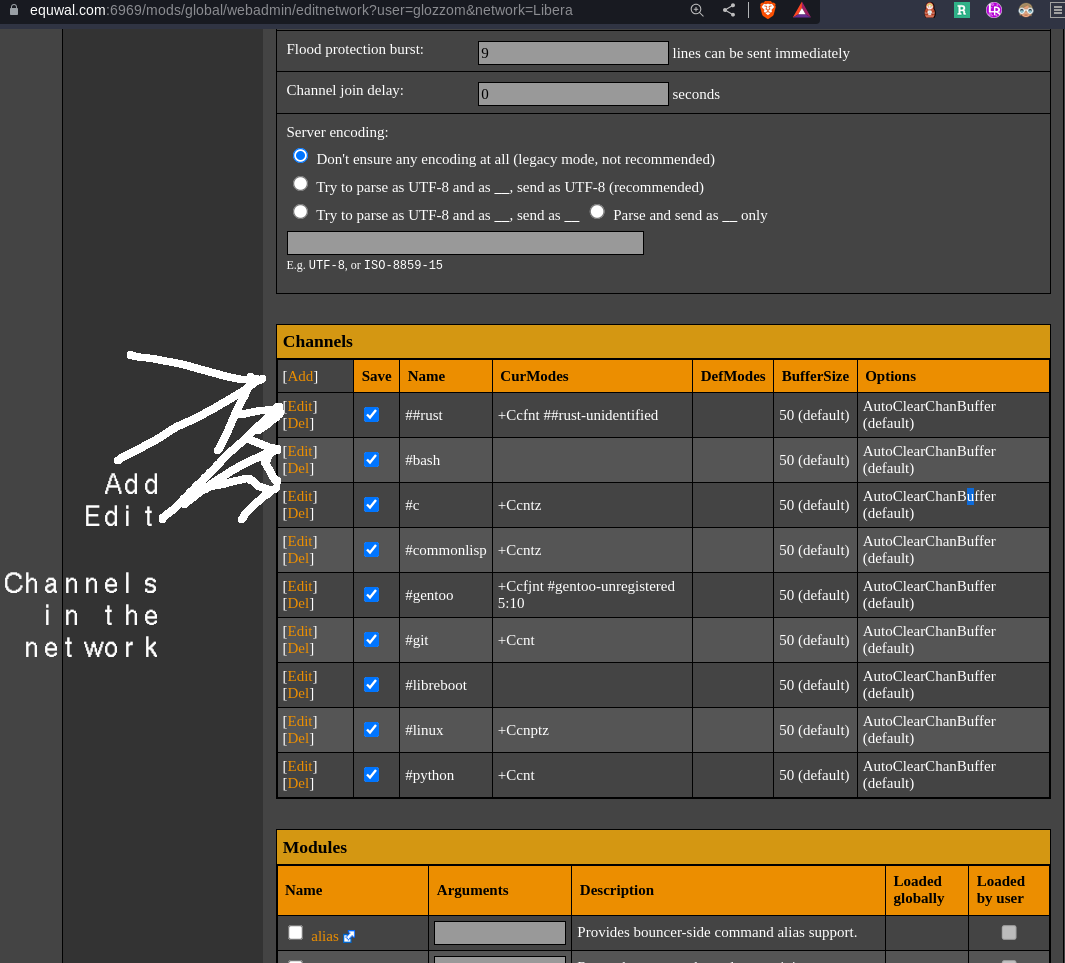The width and height of the screenshot is (1065, 963).
Task: Select UTF-8 recommended encoding radio option
Action: coord(300,184)
